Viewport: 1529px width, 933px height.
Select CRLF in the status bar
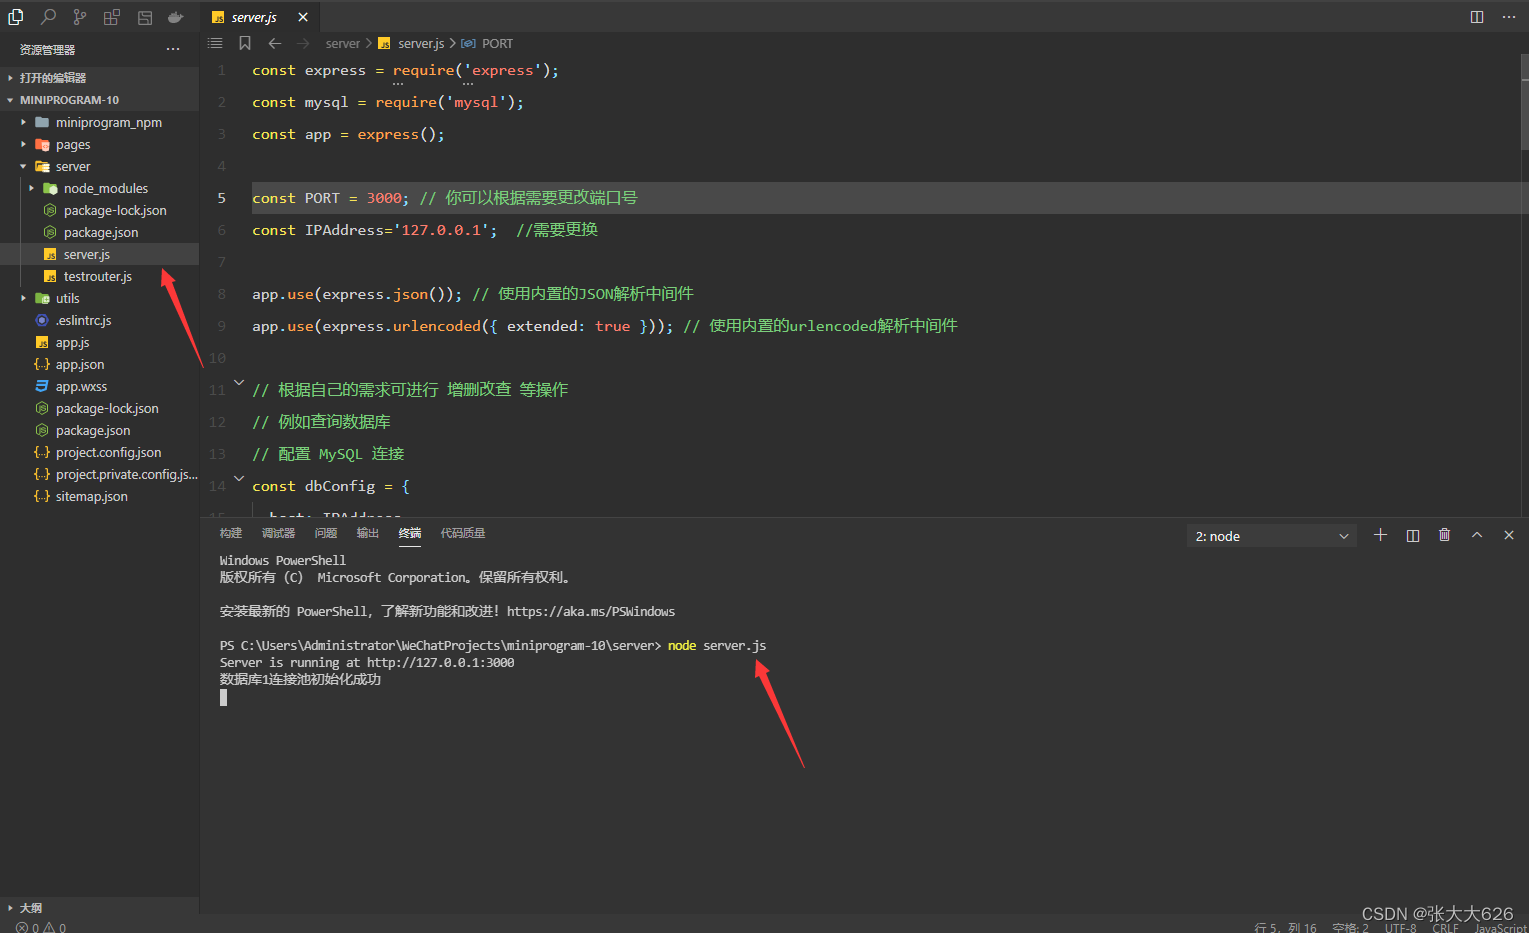pos(1445,927)
